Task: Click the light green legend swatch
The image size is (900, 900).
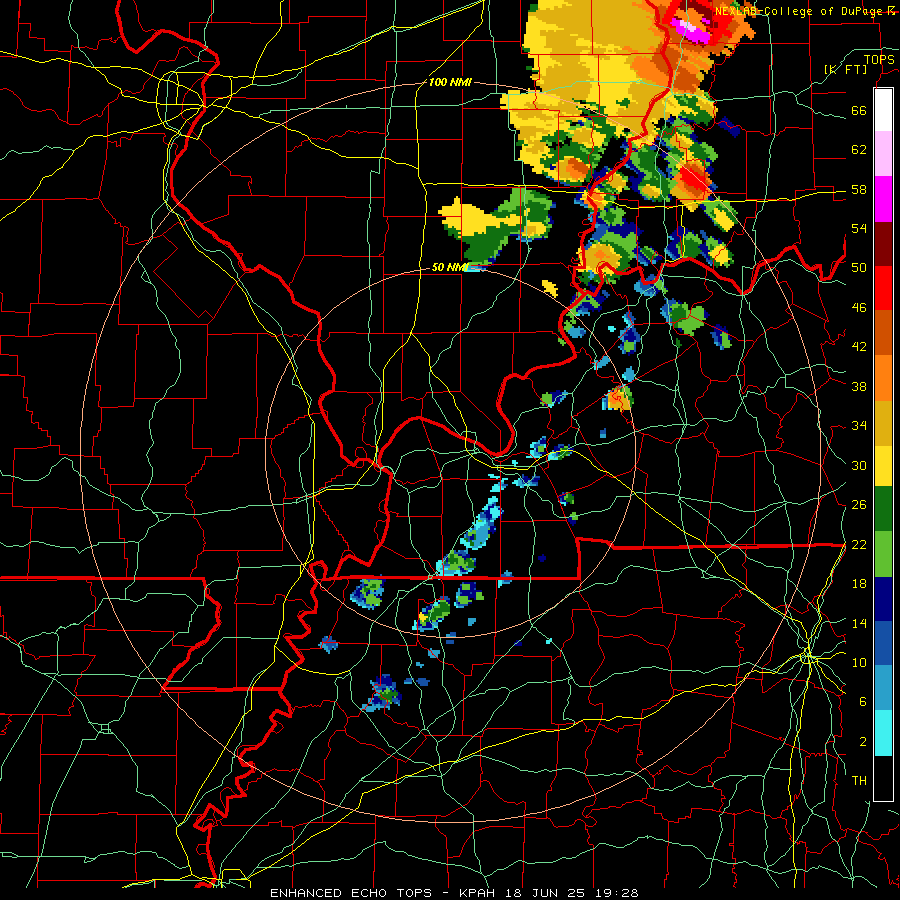Action: (x=883, y=554)
